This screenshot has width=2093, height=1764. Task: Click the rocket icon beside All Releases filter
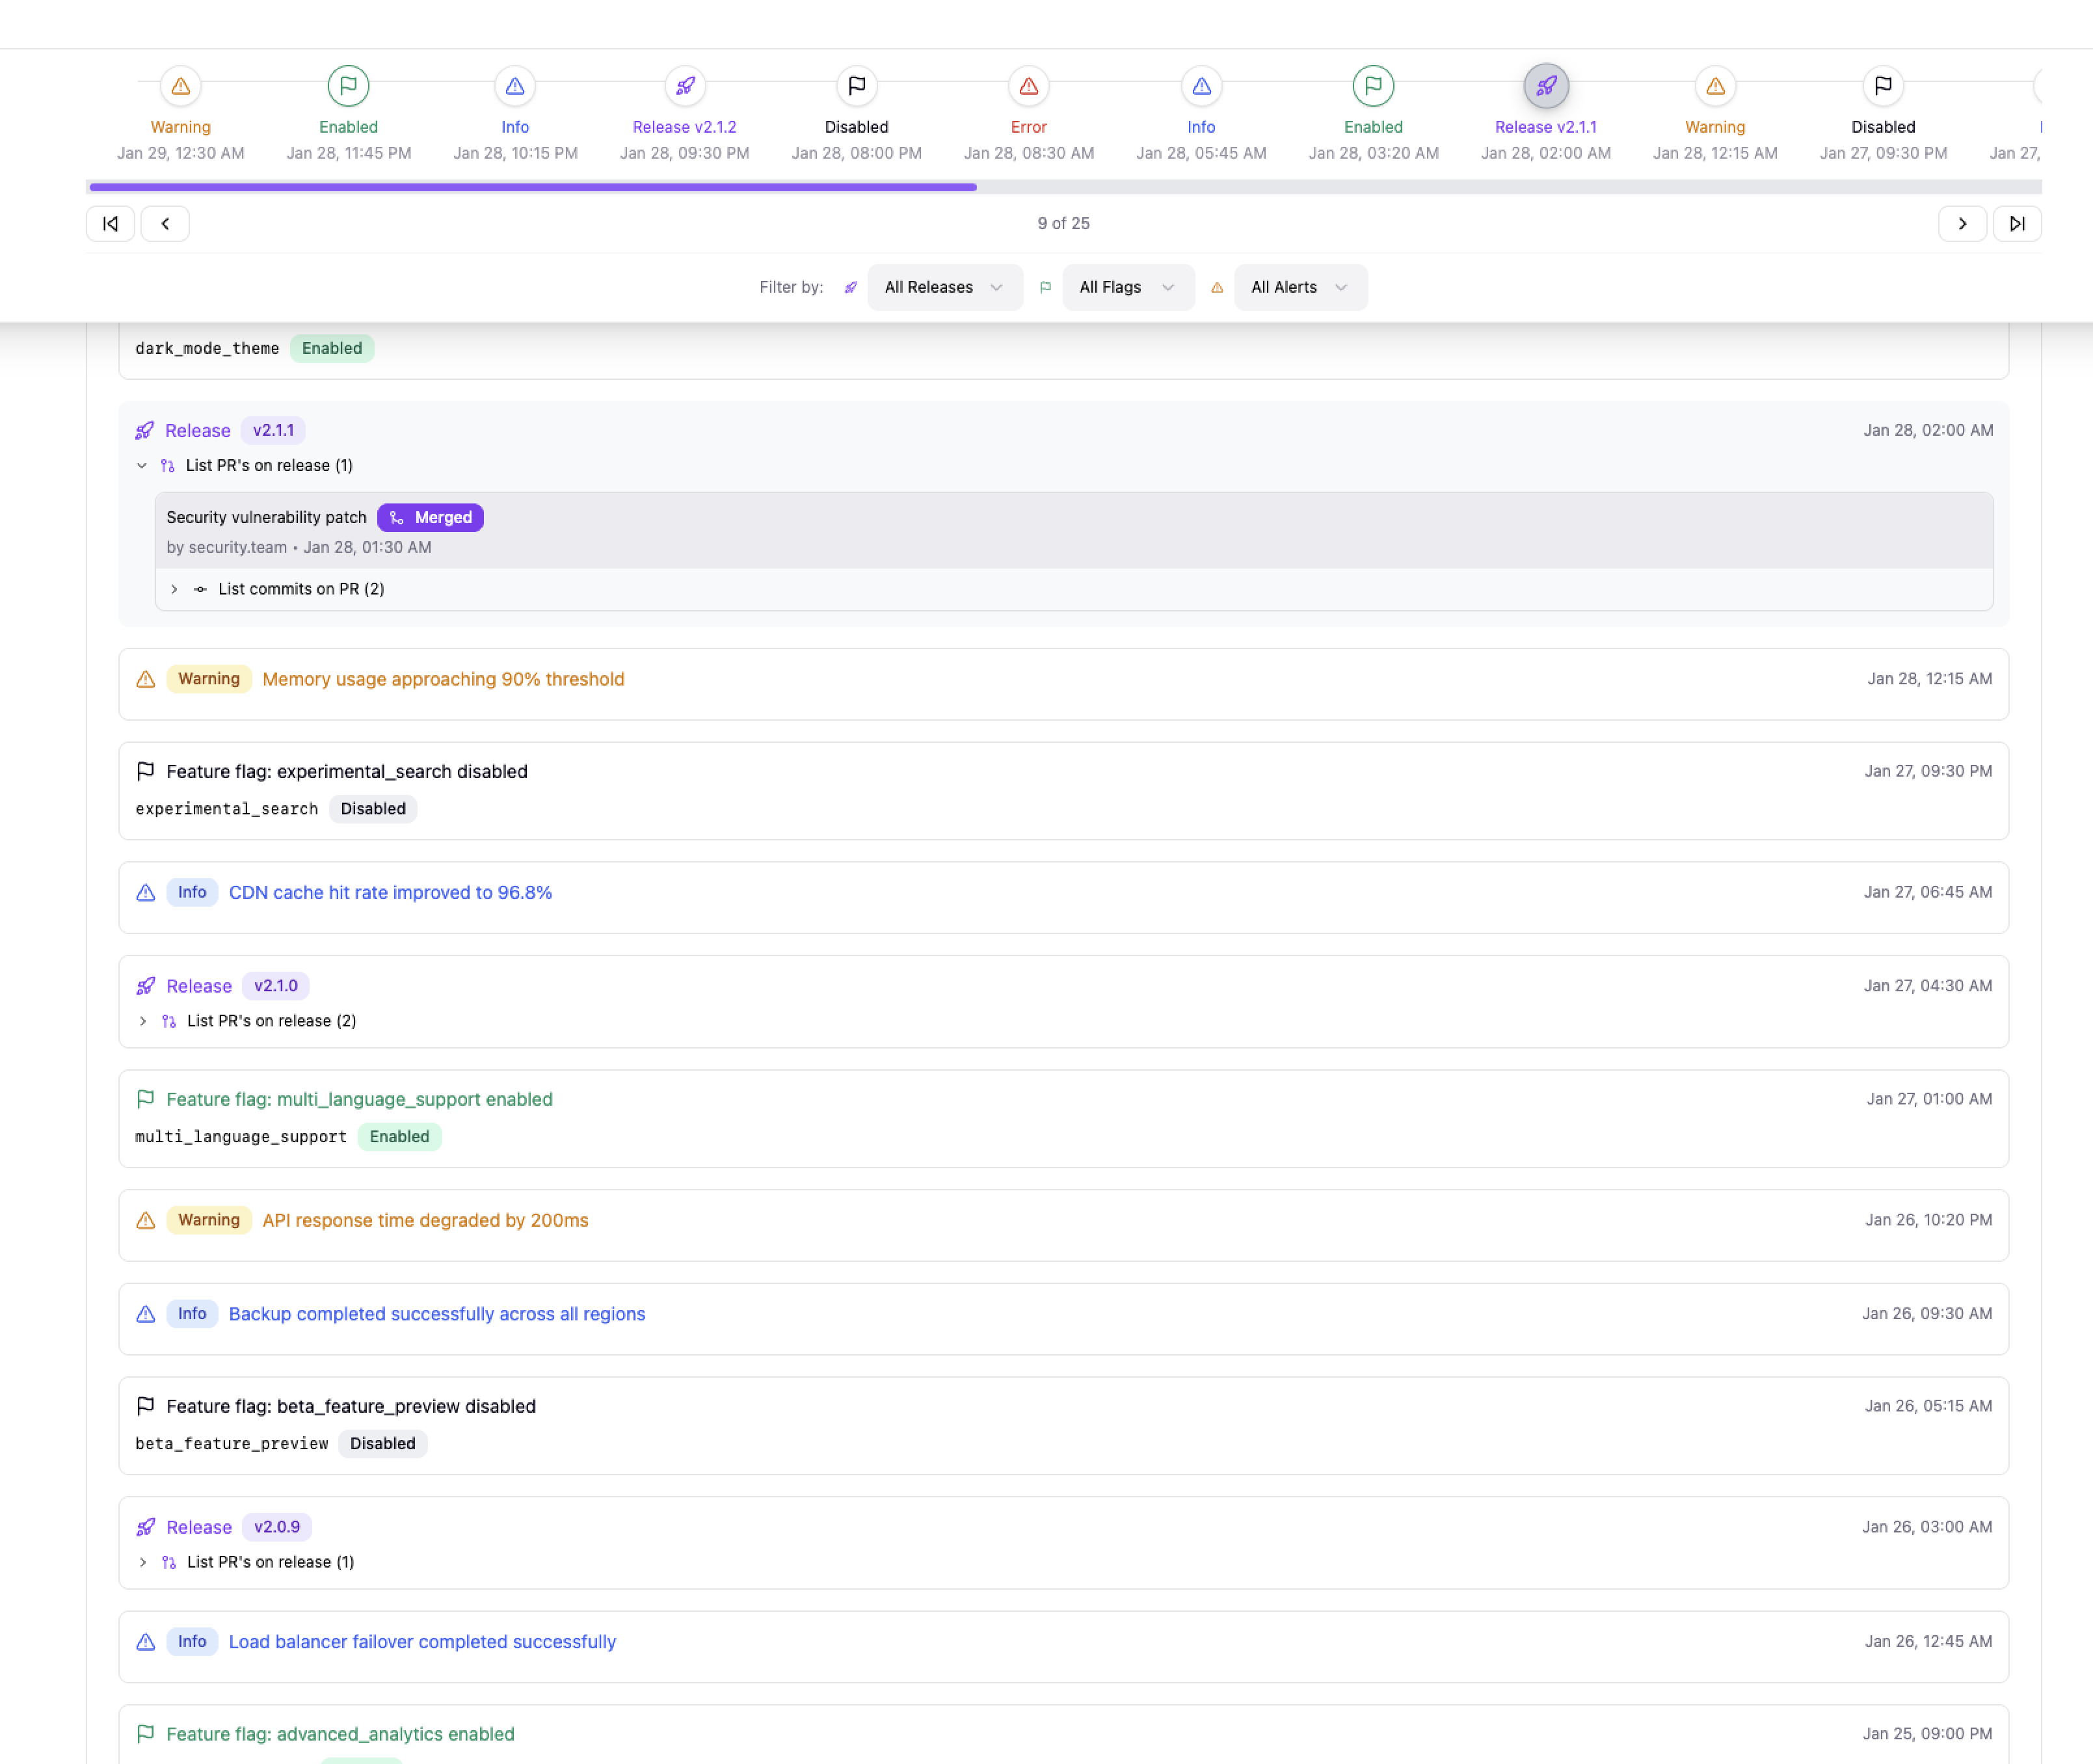(851, 287)
